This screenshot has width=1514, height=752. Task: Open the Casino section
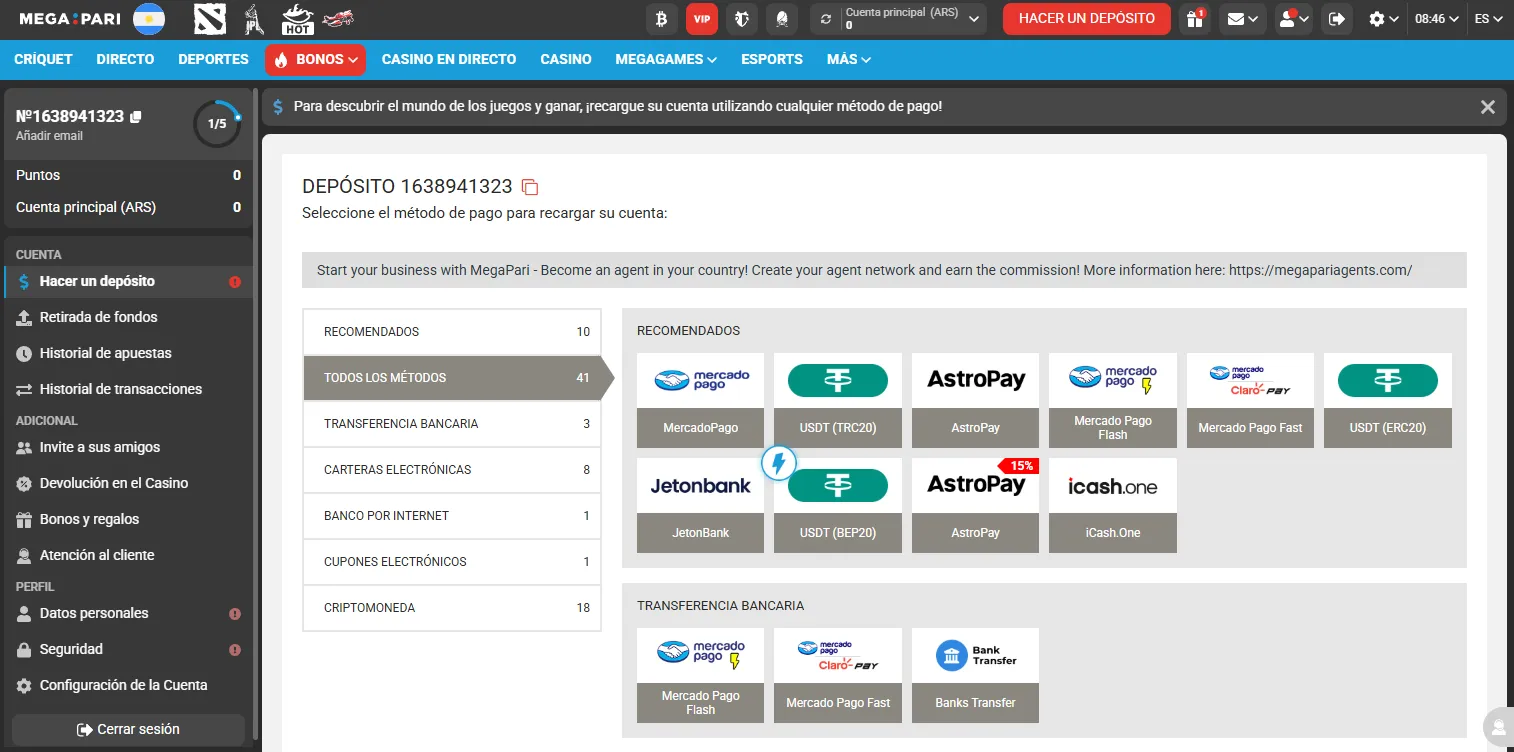[x=566, y=59]
